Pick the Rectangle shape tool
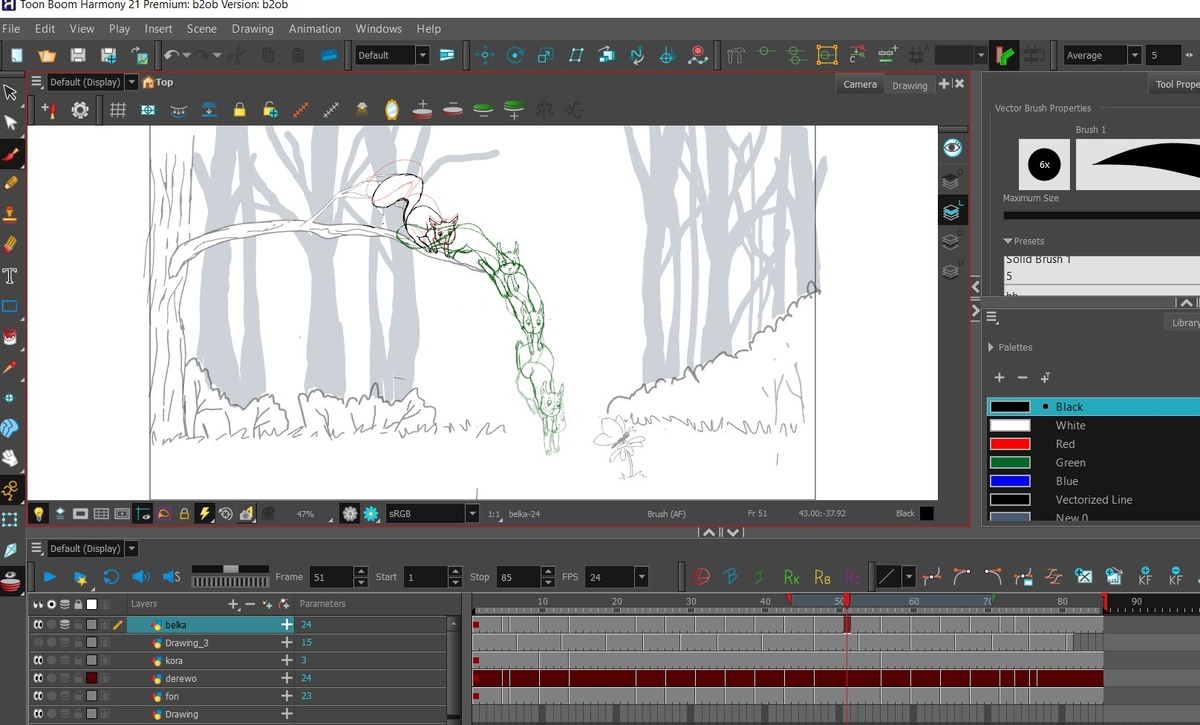 [11, 306]
